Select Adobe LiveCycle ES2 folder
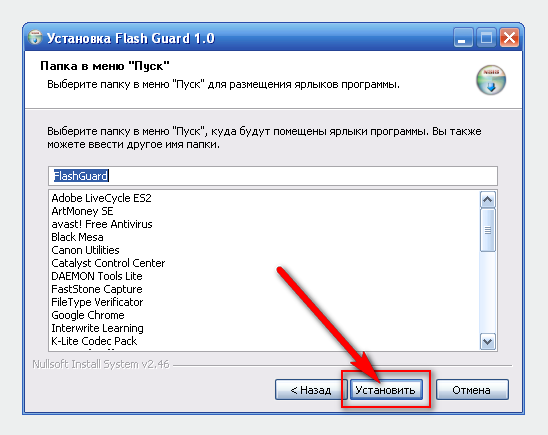 point(101,198)
